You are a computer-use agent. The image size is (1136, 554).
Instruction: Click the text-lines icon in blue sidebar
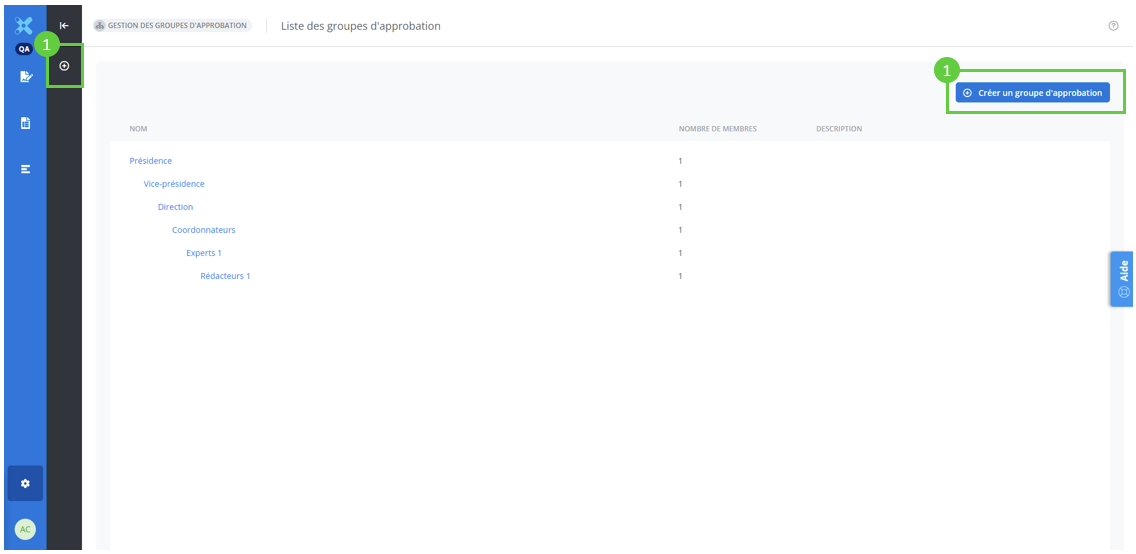[26, 169]
